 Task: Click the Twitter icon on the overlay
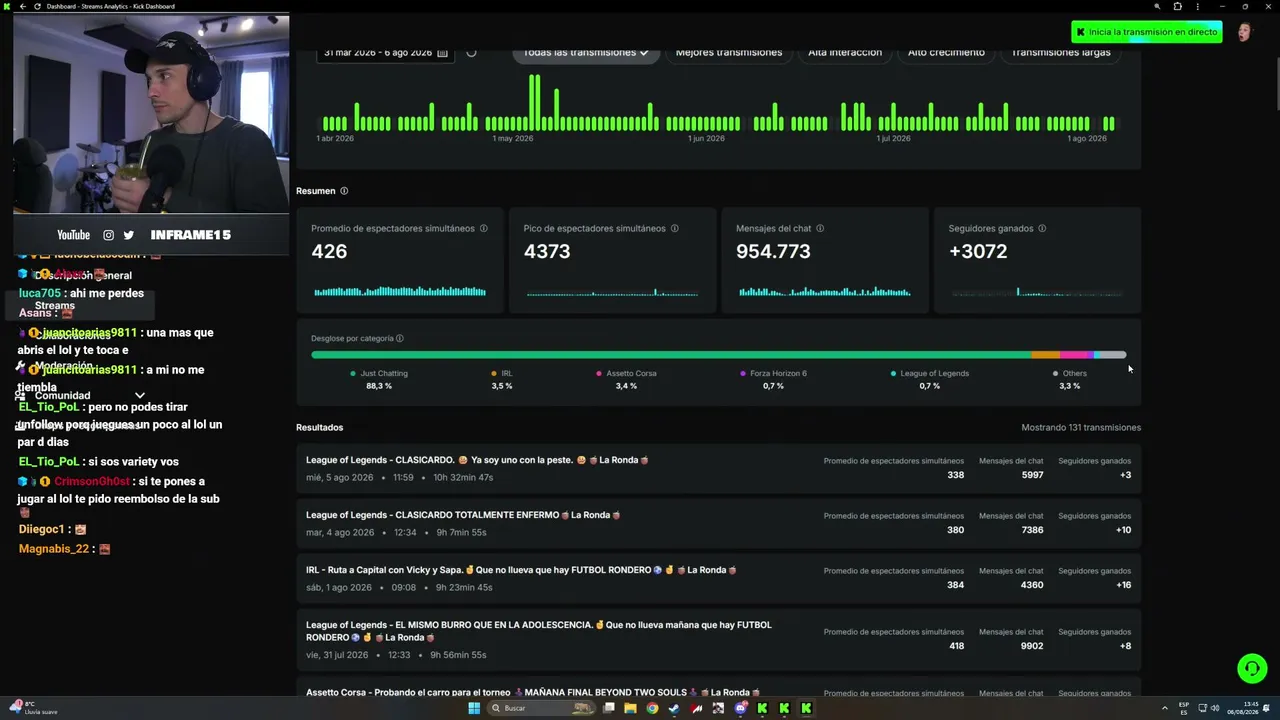coord(129,235)
